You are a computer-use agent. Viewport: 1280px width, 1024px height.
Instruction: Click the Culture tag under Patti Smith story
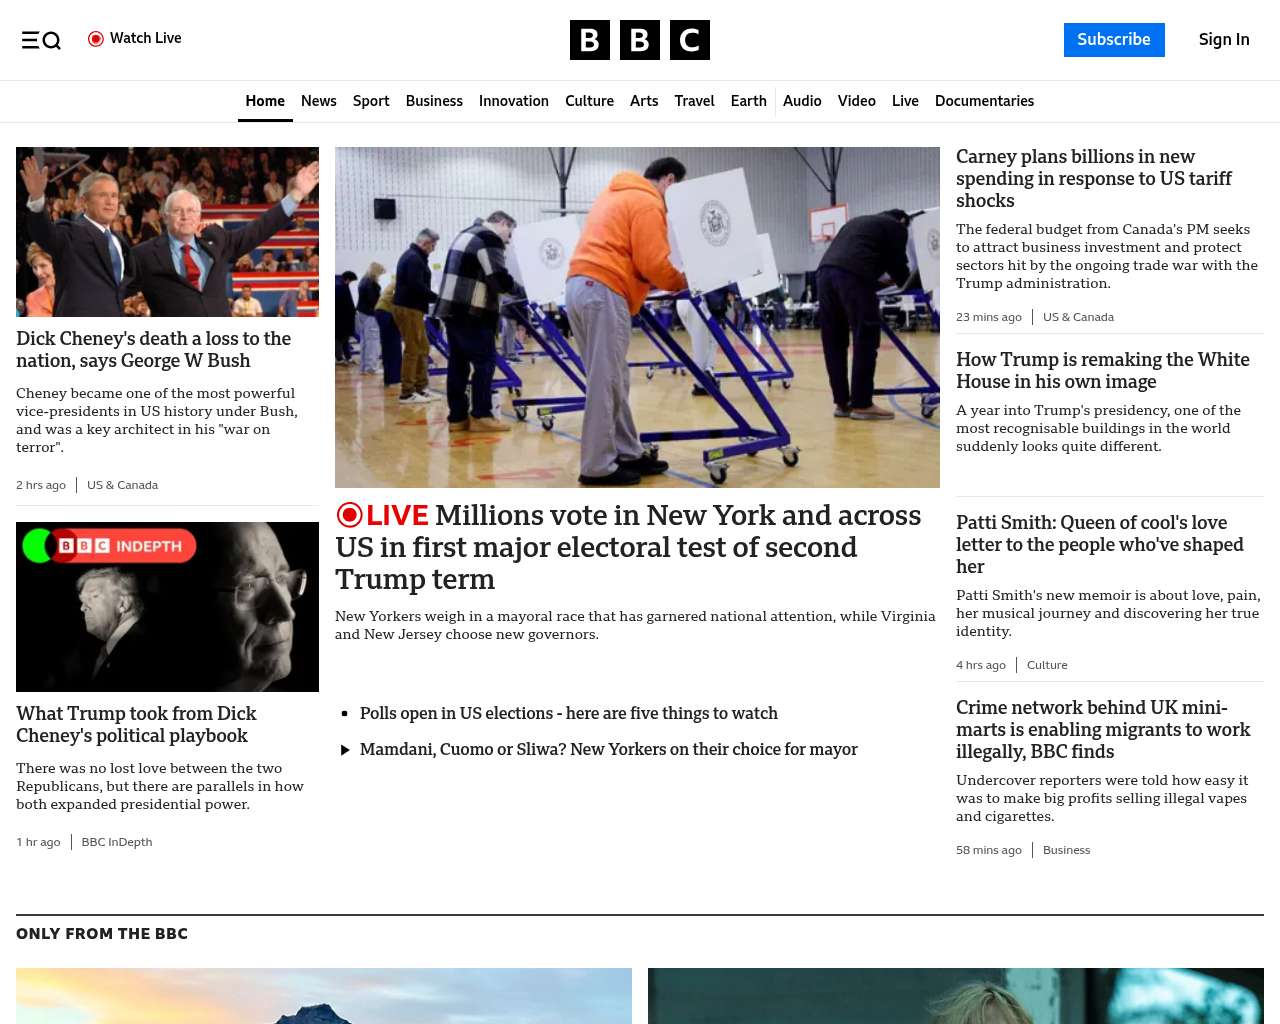coord(1046,665)
